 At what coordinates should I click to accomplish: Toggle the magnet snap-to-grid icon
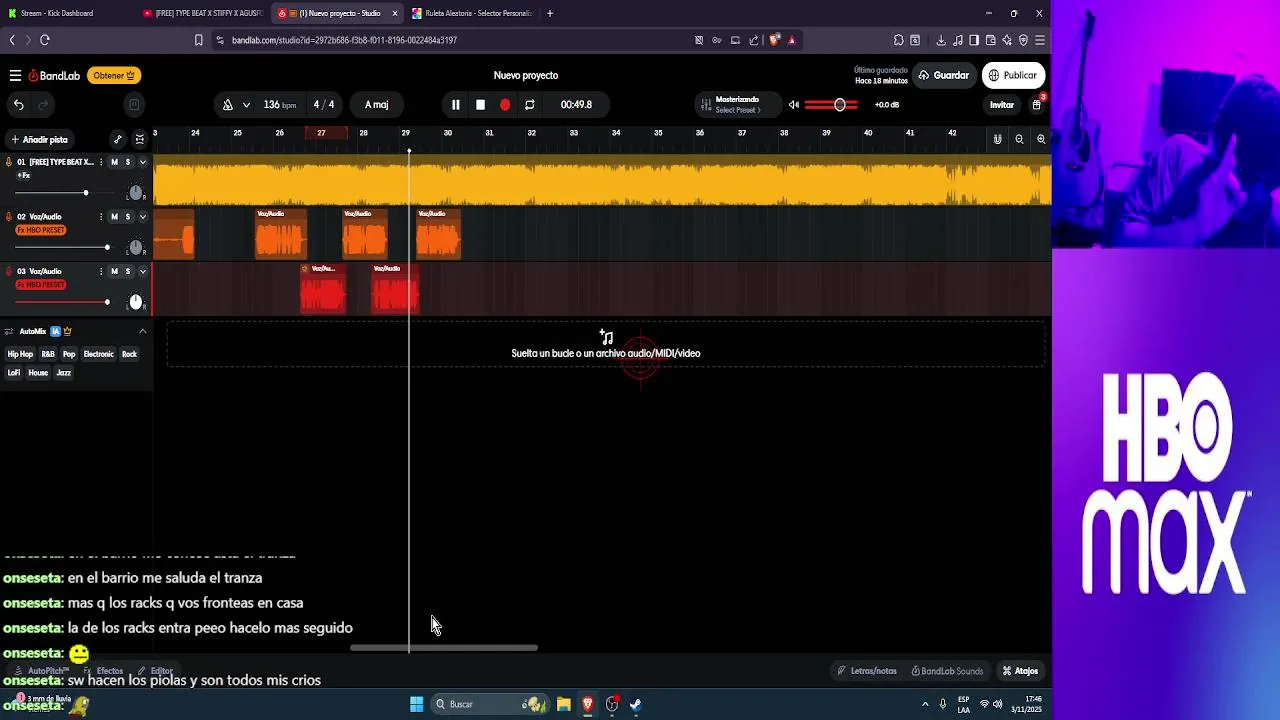(997, 139)
